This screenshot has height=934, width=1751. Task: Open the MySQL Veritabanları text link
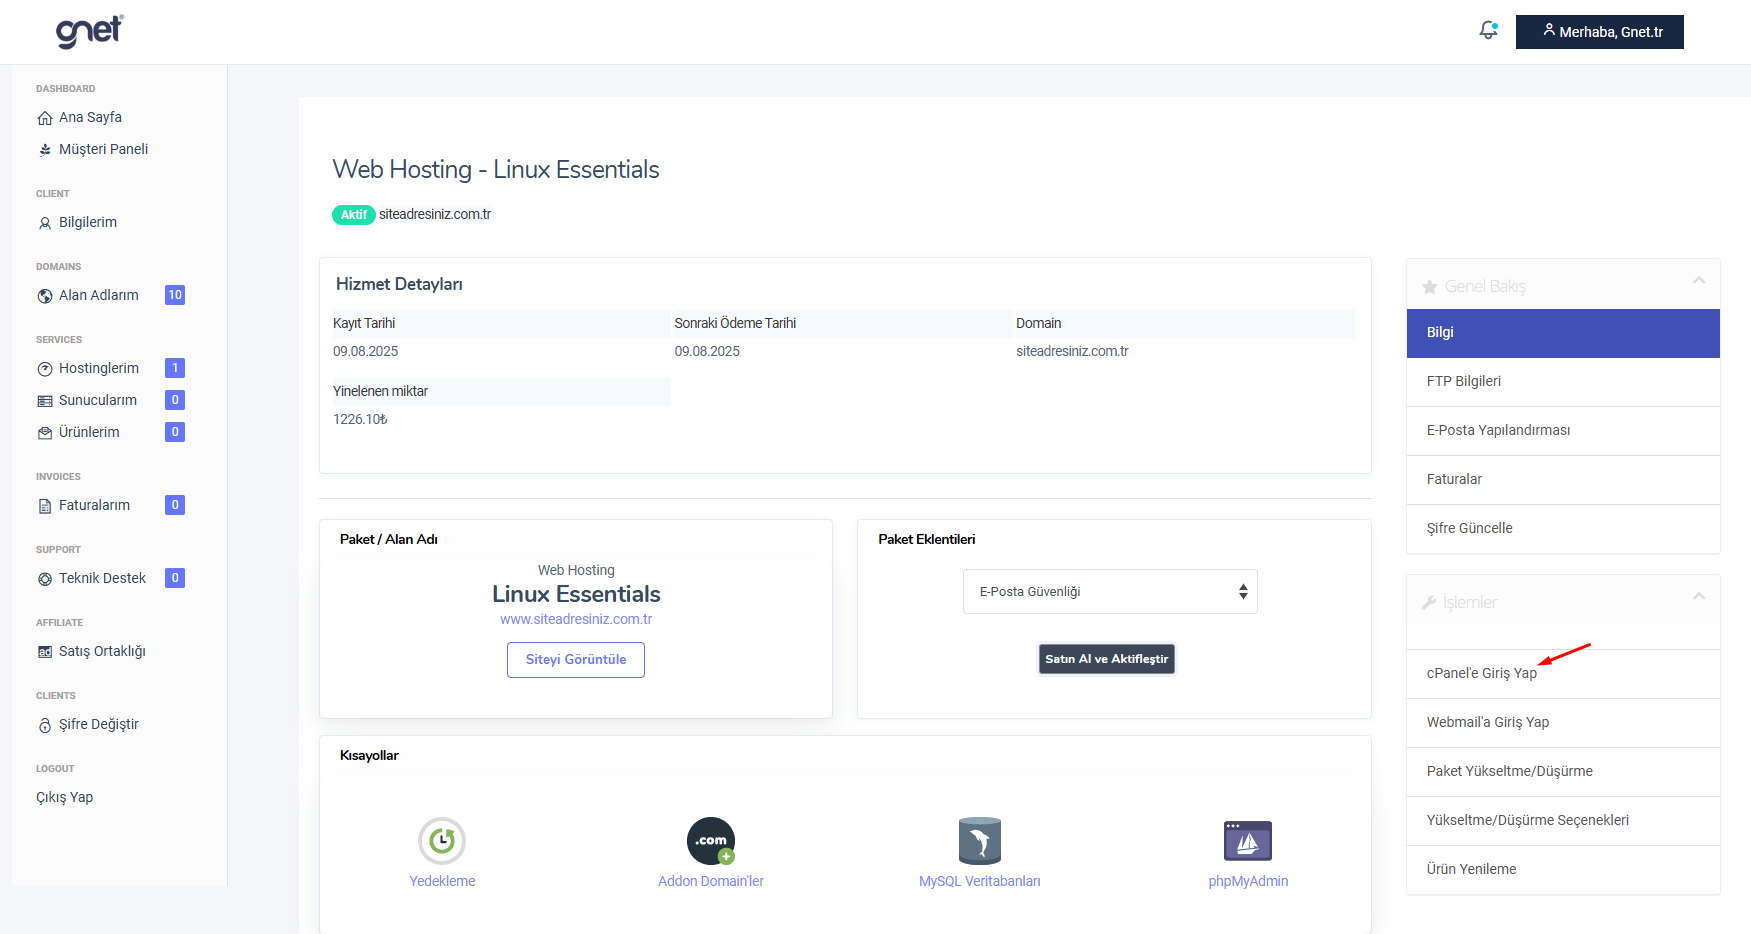pyautogui.click(x=980, y=882)
